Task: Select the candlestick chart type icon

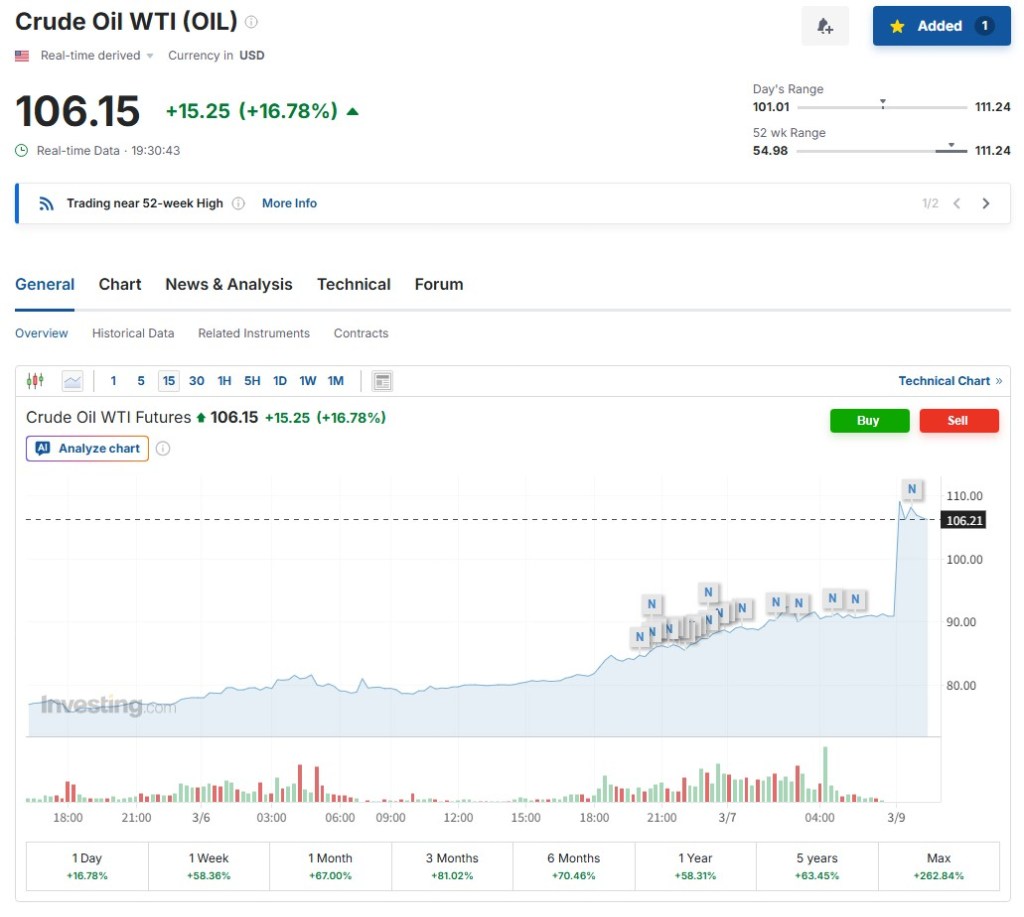Action: point(36,381)
